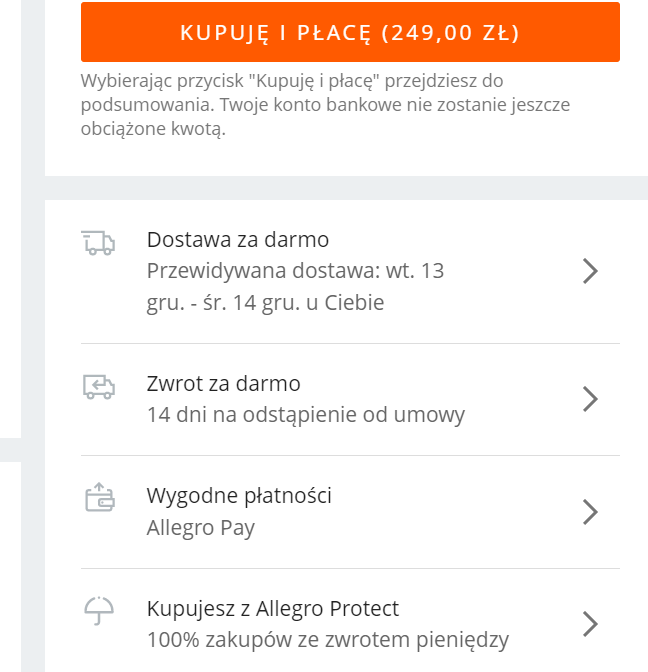Click the orange Kupuję i płacę button

pyautogui.click(x=350, y=32)
